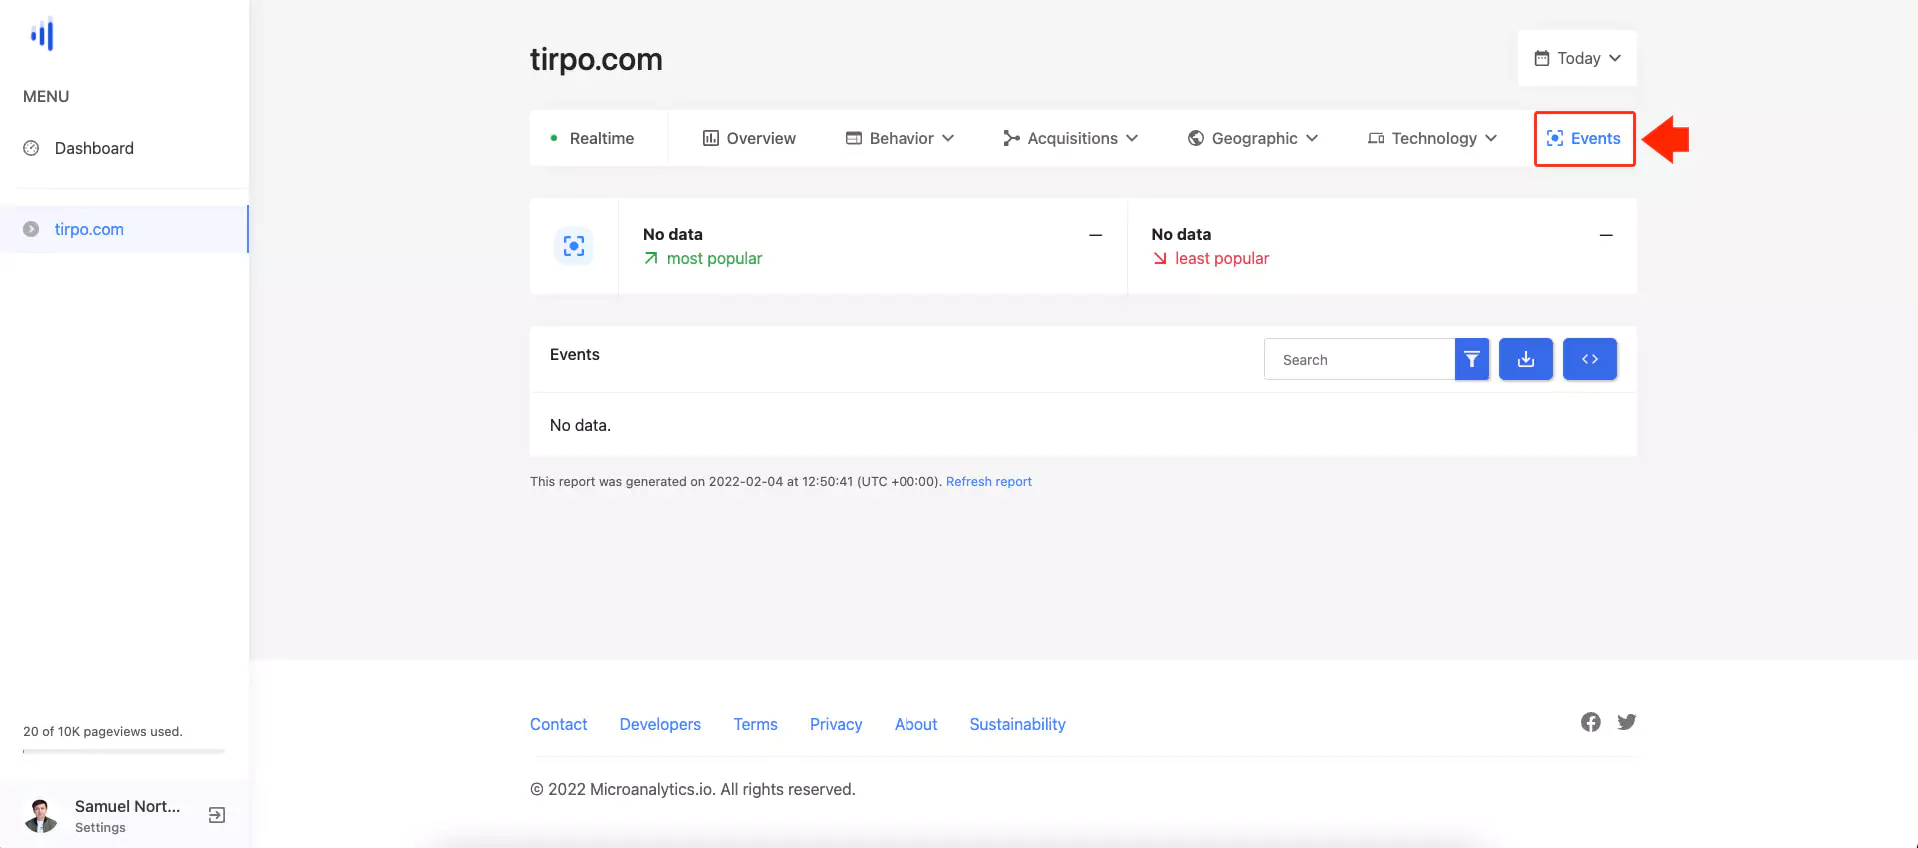Click the events target icon in summary card

click(574, 246)
